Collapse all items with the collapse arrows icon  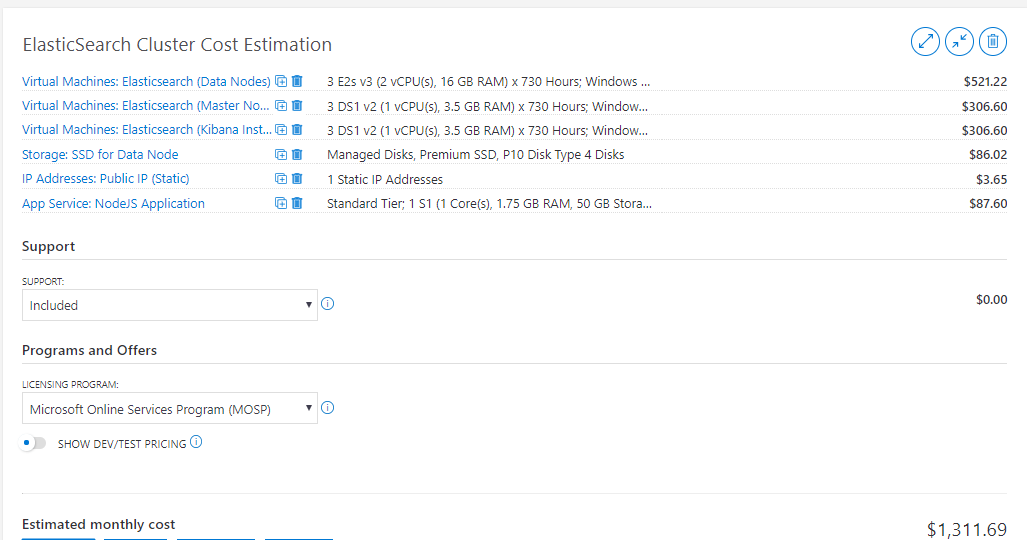[959, 41]
